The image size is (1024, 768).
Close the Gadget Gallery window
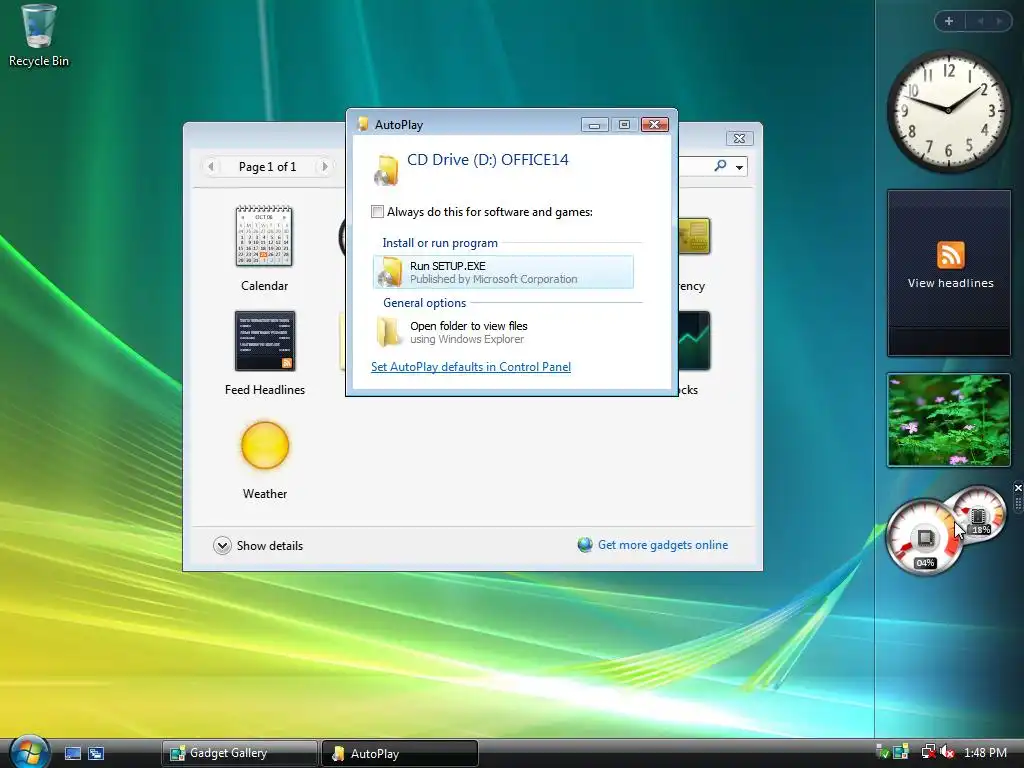[x=739, y=138]
